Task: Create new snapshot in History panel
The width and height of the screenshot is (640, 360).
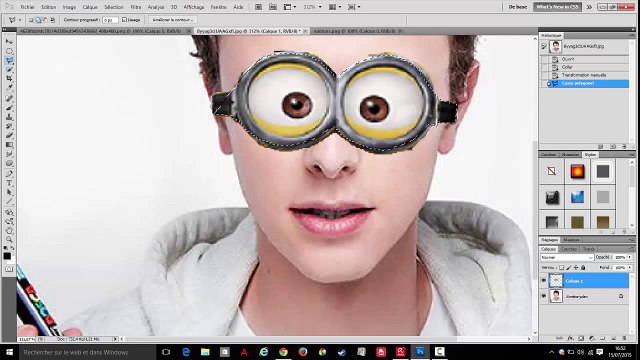Action: tap(613, 147)
